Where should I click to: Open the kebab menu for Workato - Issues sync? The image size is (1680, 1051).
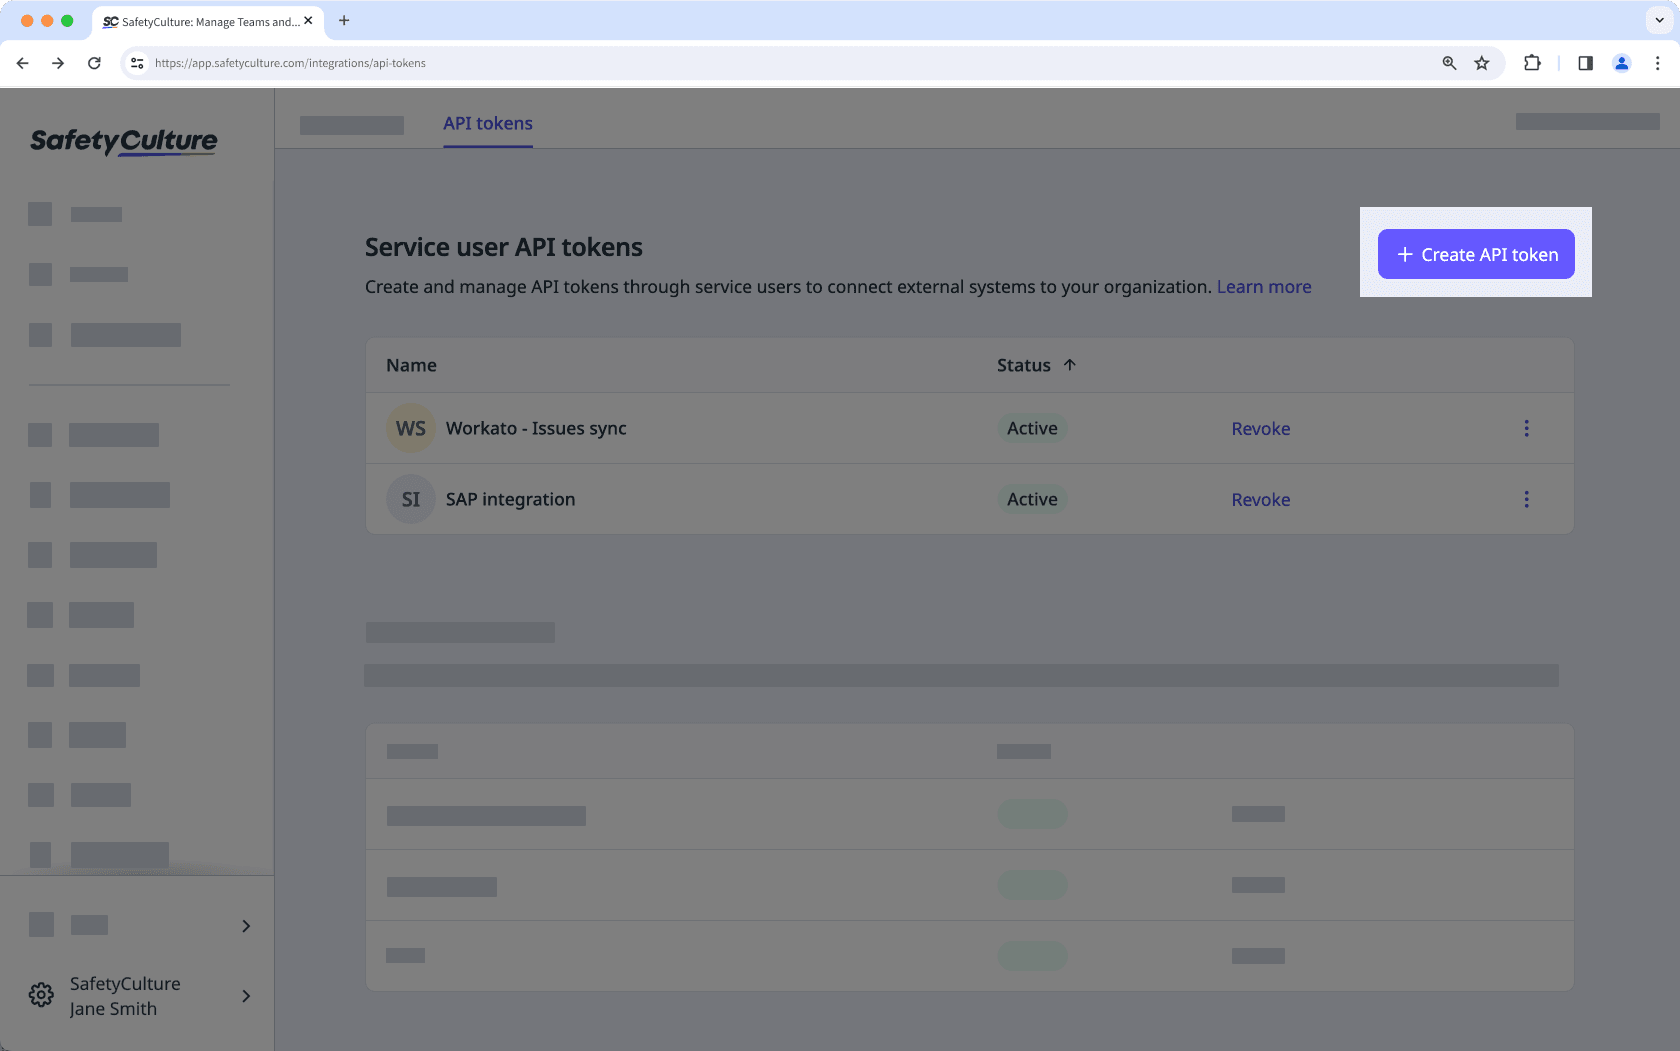[x=1526, y=428]
